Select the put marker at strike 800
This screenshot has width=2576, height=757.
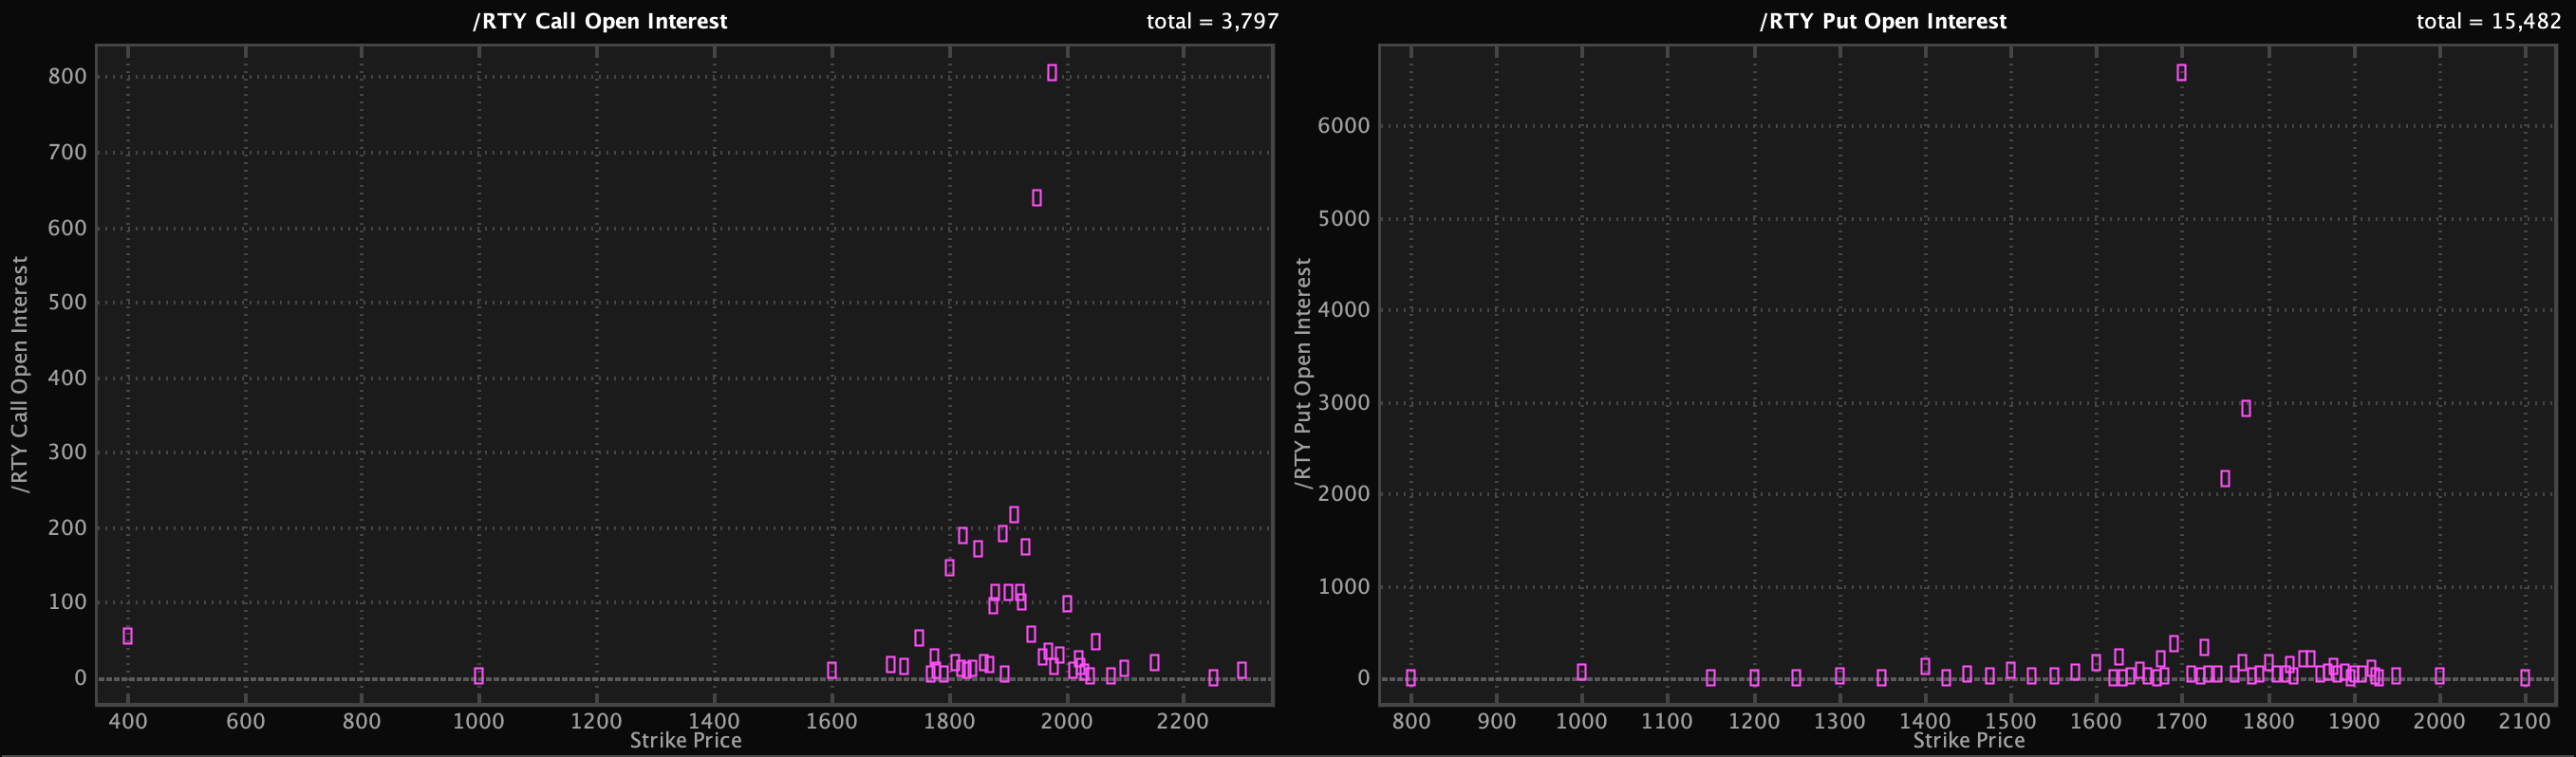tap(1411, 678)
